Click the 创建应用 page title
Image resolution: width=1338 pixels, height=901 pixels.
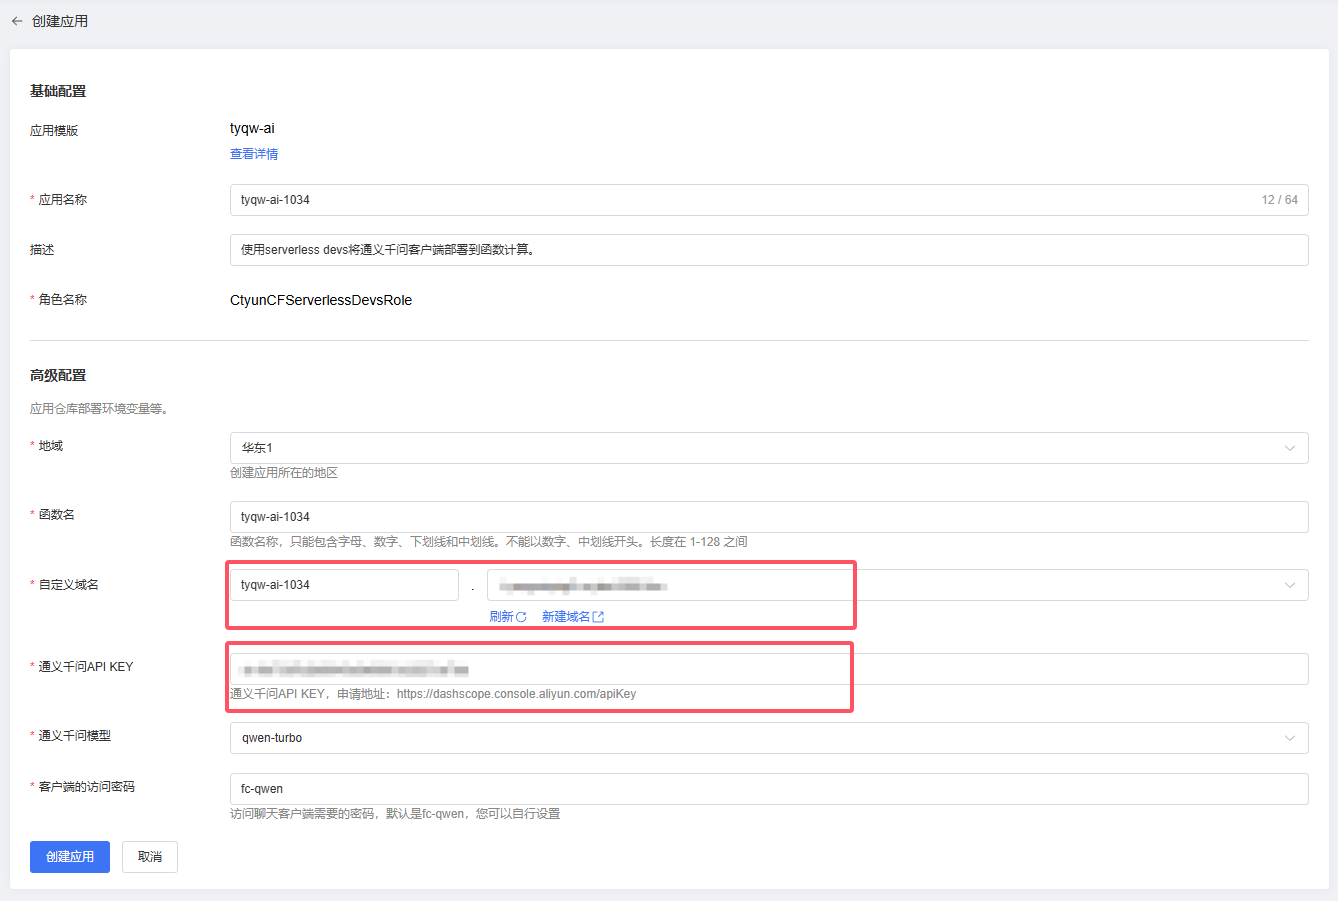60,21
